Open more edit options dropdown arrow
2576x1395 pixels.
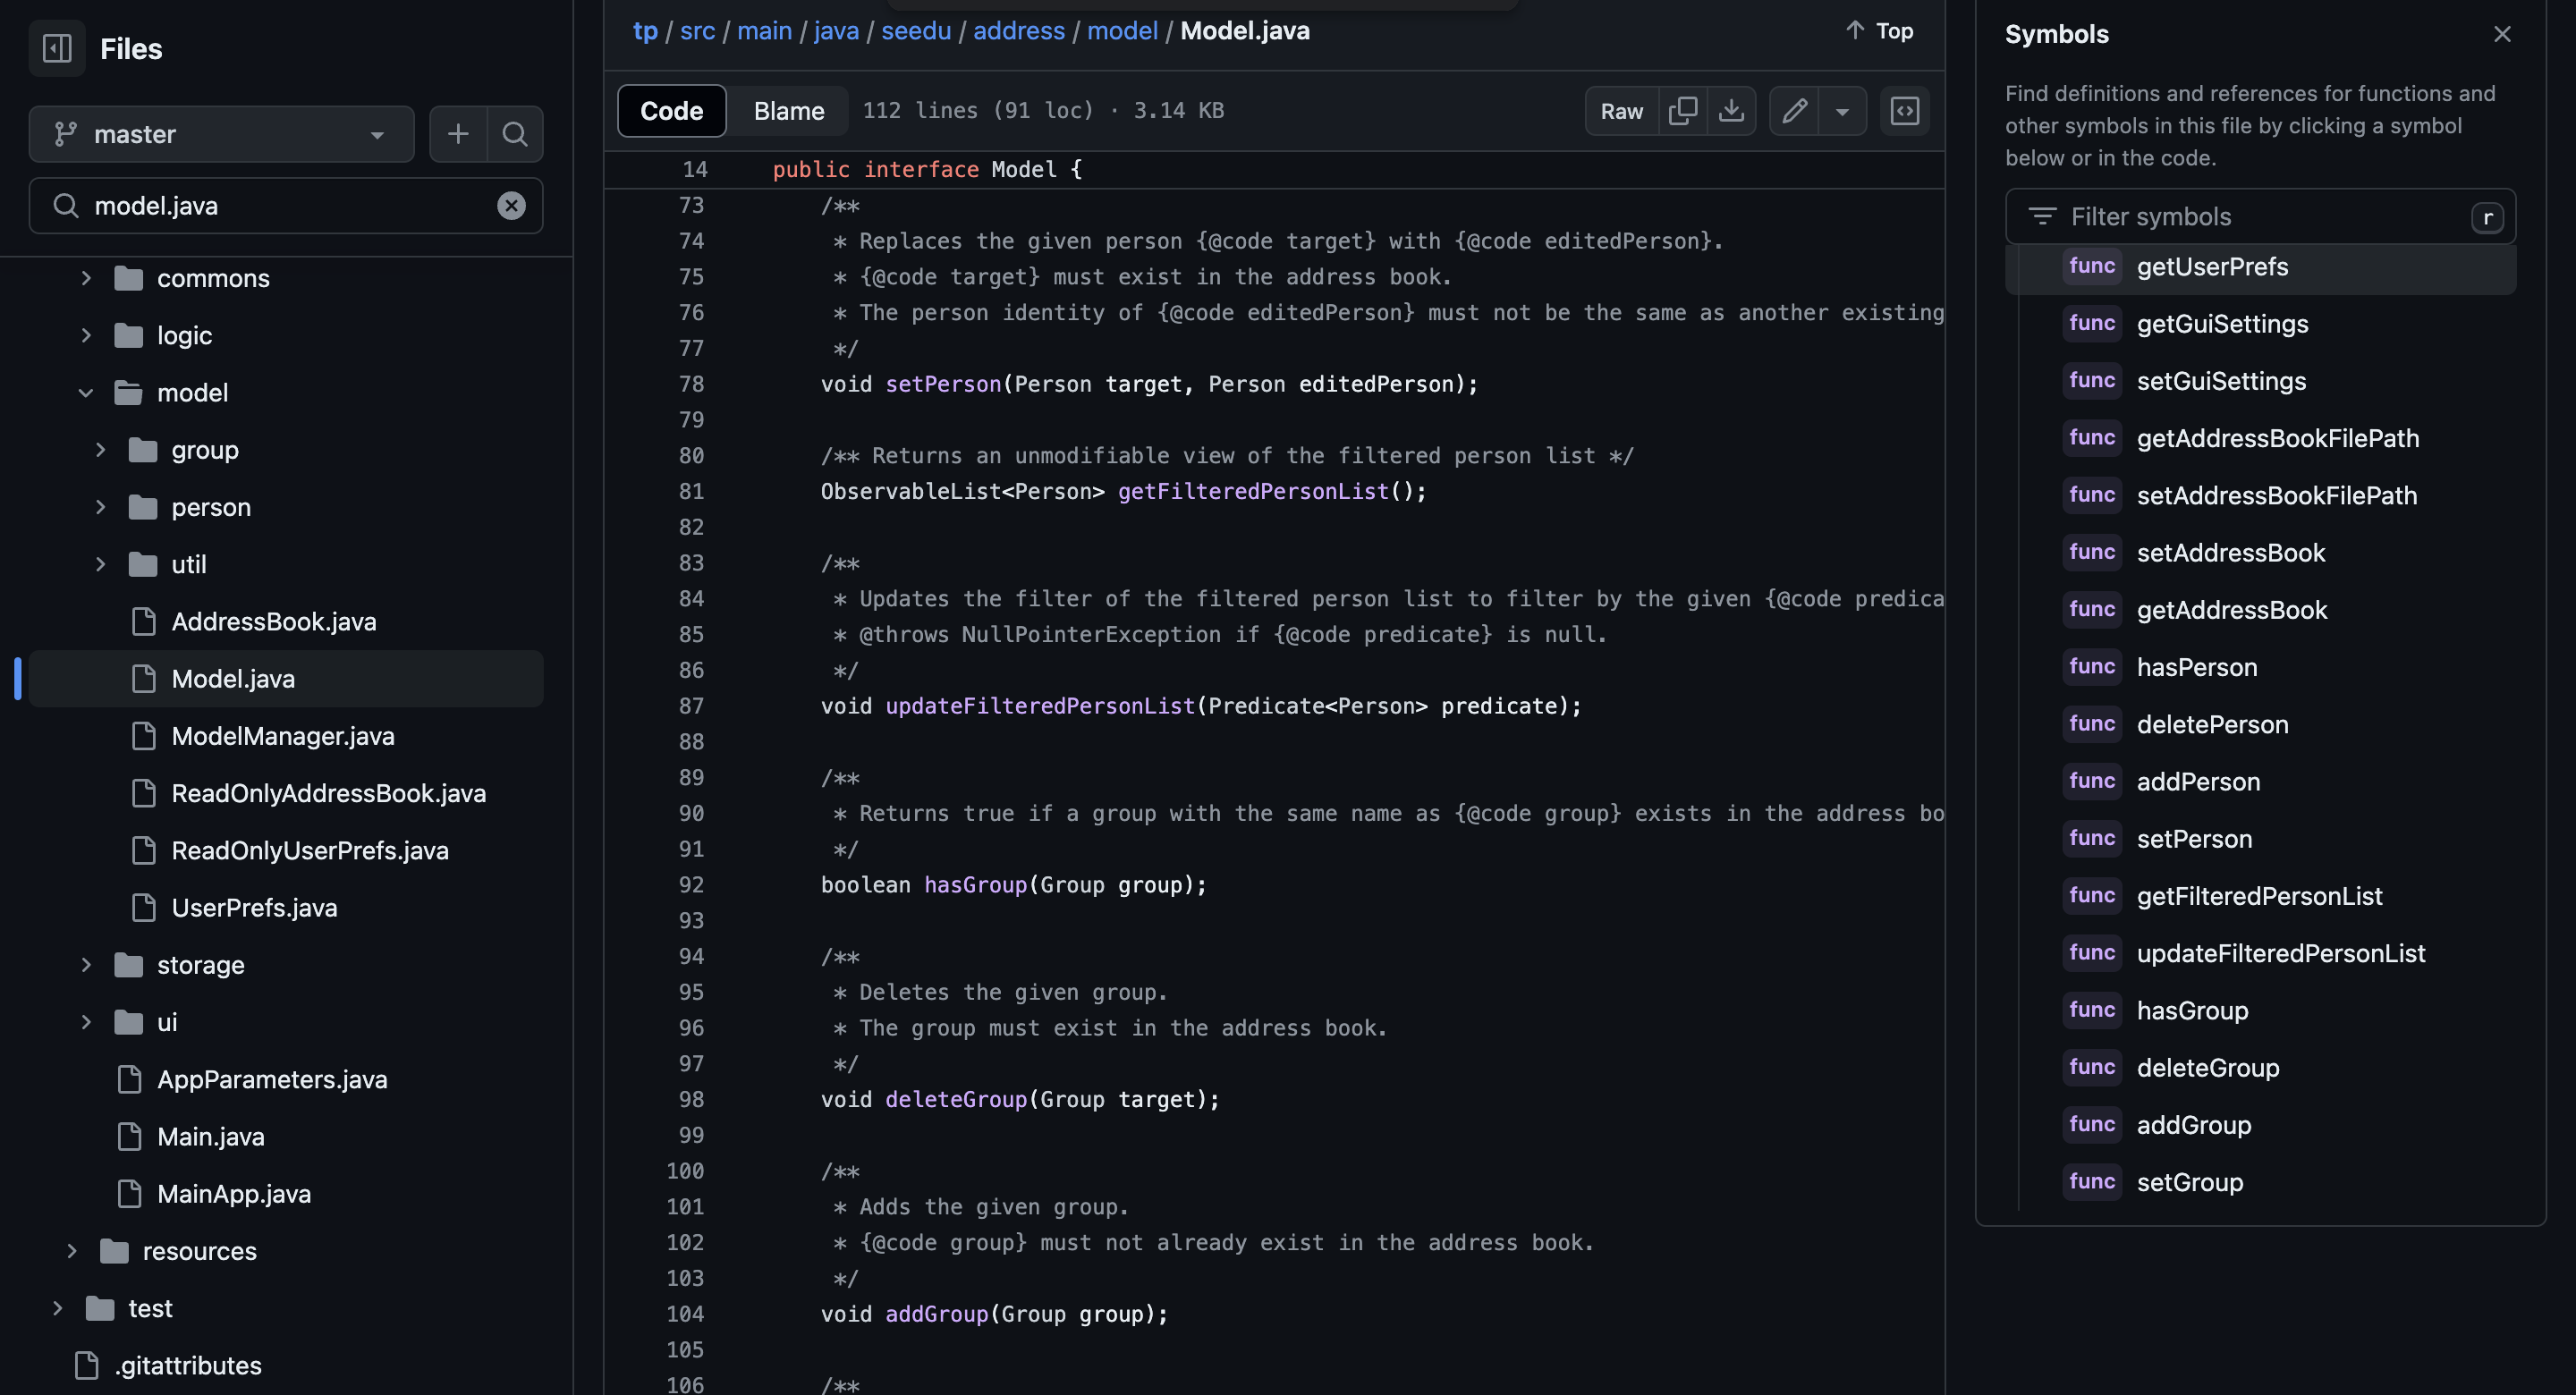(1842, 111)
